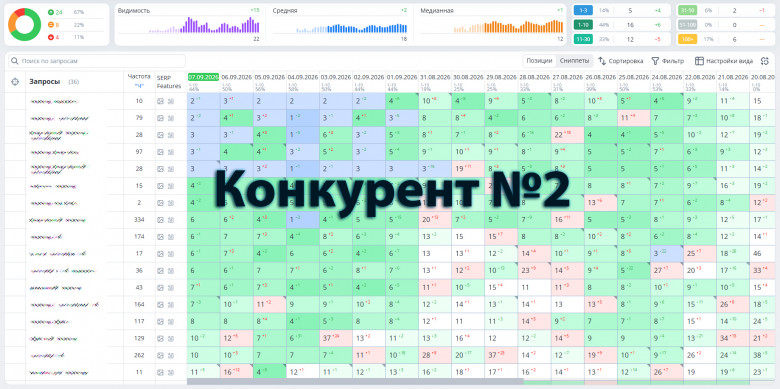
Task: Click the orange icon next to 8
Action: [x=51, y=25]
